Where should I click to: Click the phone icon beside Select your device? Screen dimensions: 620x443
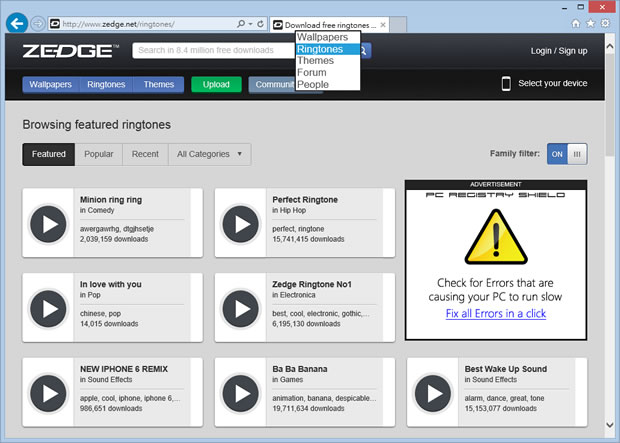click(x=506, y=84)
